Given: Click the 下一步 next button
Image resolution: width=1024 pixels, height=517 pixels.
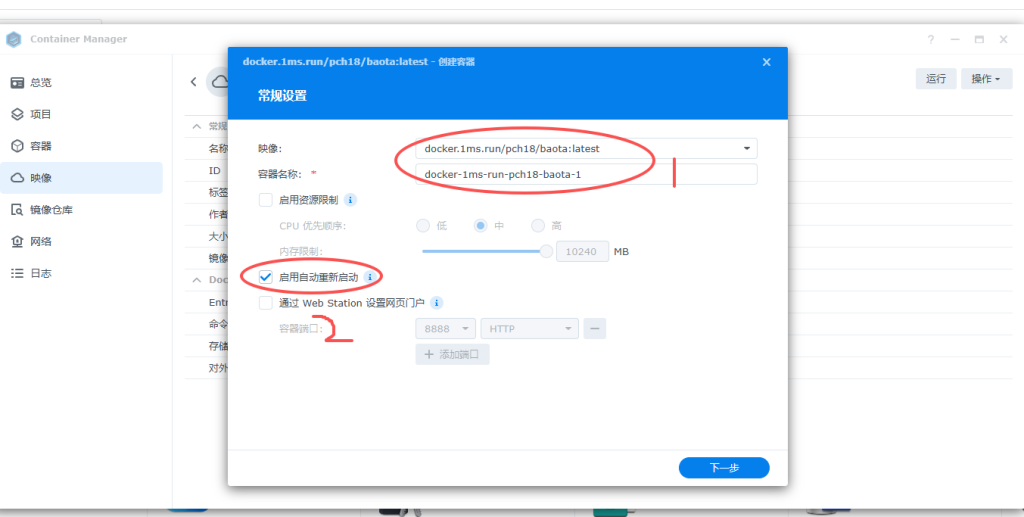Looking at the screenshot, I should (724, 468).
